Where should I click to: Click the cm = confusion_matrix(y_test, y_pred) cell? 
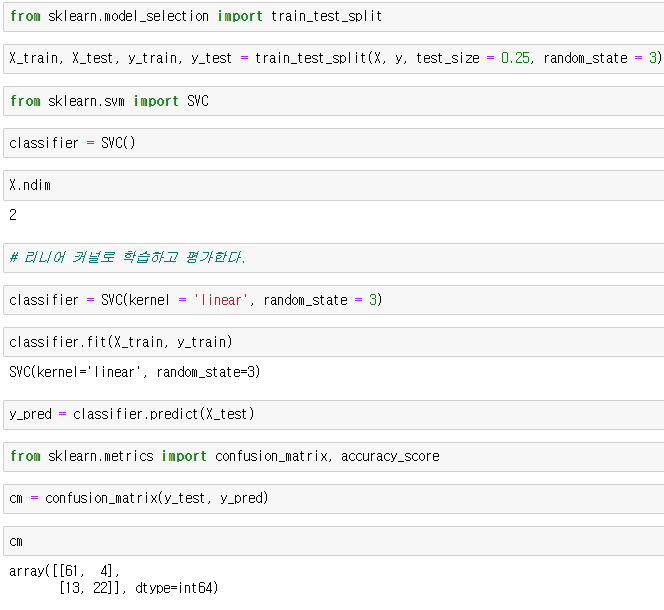(x=334, y=499)
